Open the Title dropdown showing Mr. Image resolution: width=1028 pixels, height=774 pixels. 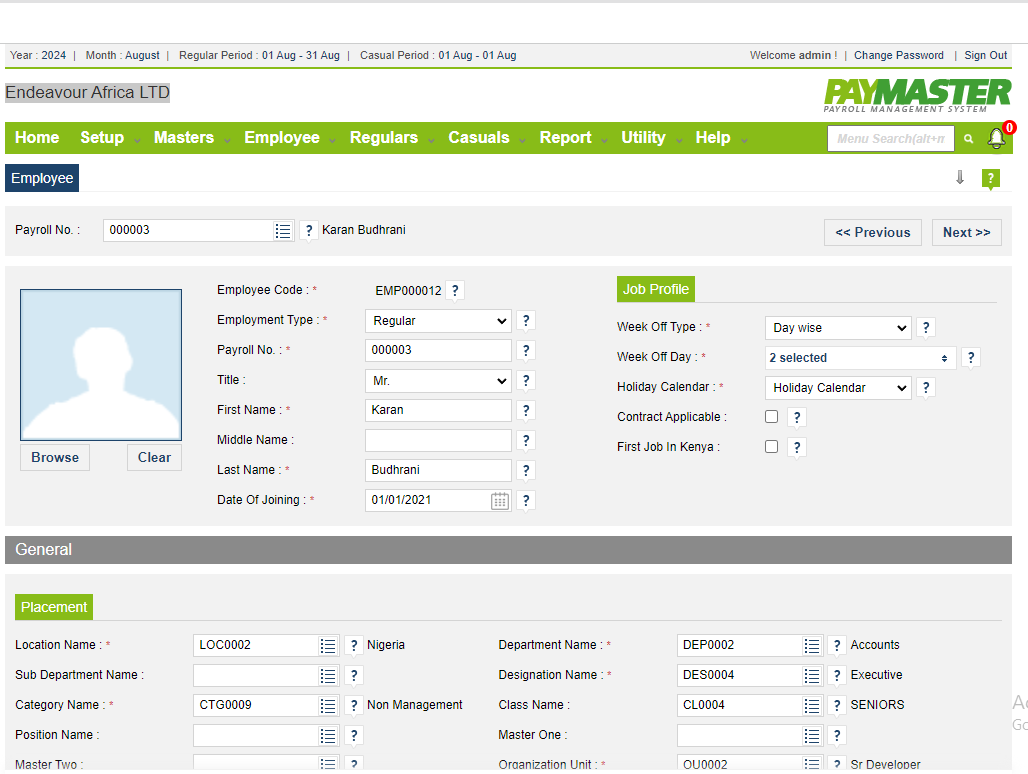[438, 381]
